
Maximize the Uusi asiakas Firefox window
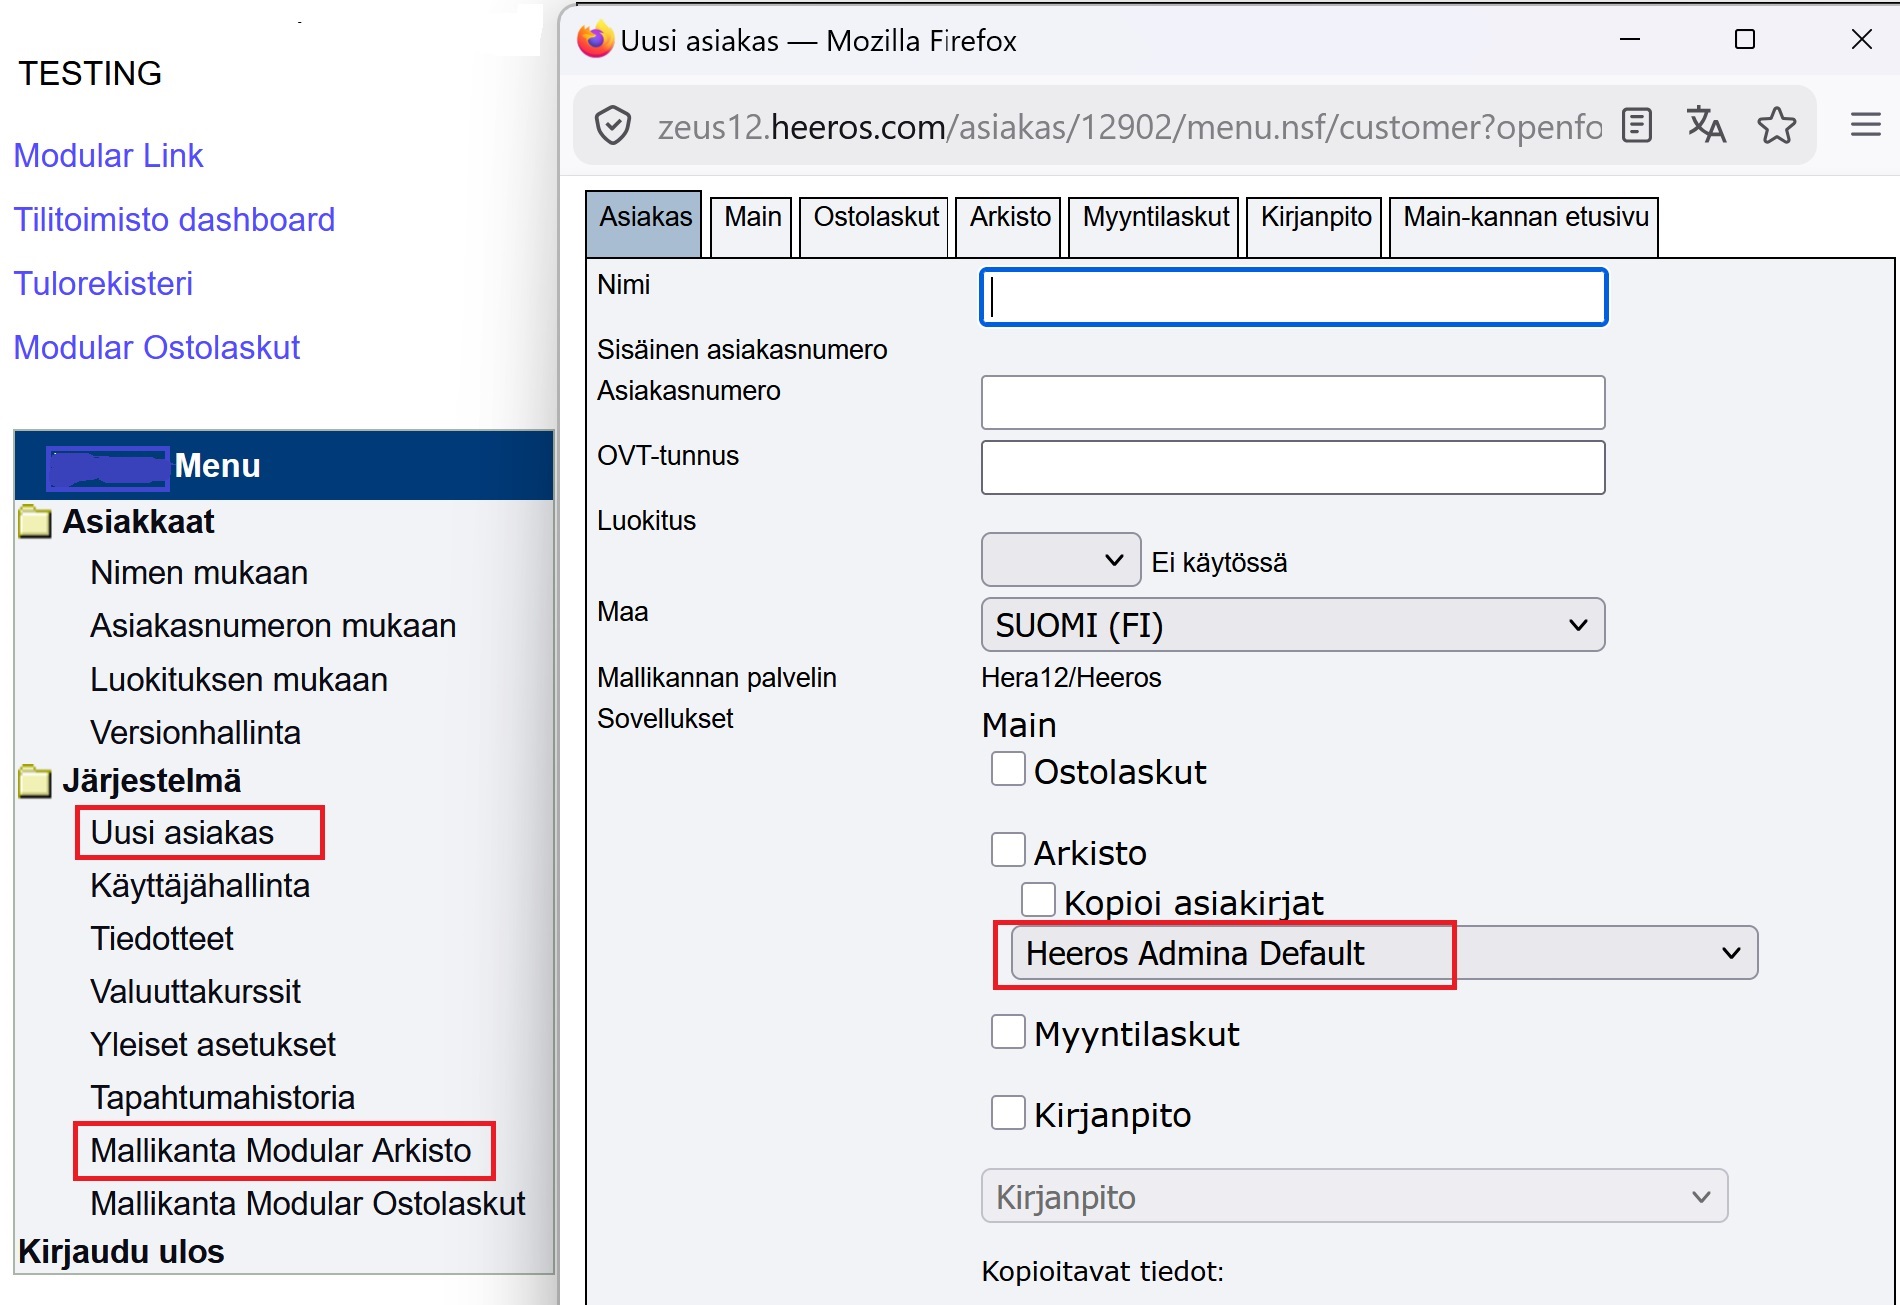(1745, 40)
